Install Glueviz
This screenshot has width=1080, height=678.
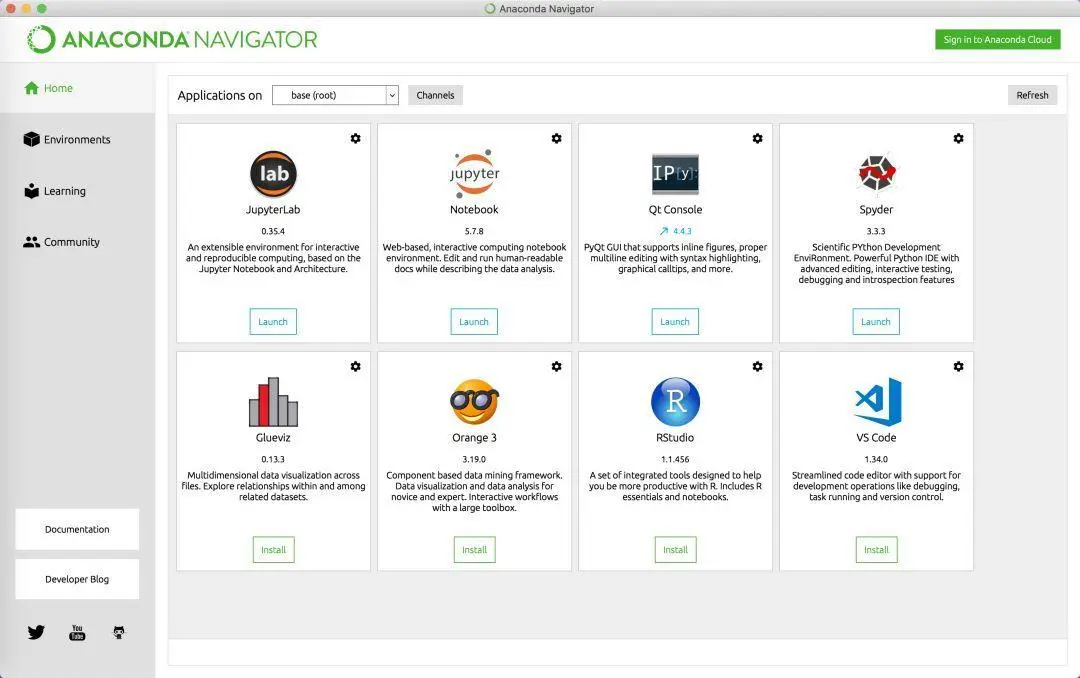point(273,550)
